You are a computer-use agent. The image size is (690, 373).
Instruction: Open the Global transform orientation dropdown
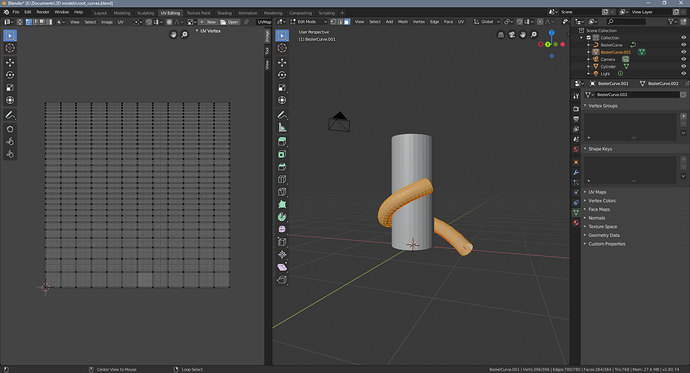(x=487, y=22)
